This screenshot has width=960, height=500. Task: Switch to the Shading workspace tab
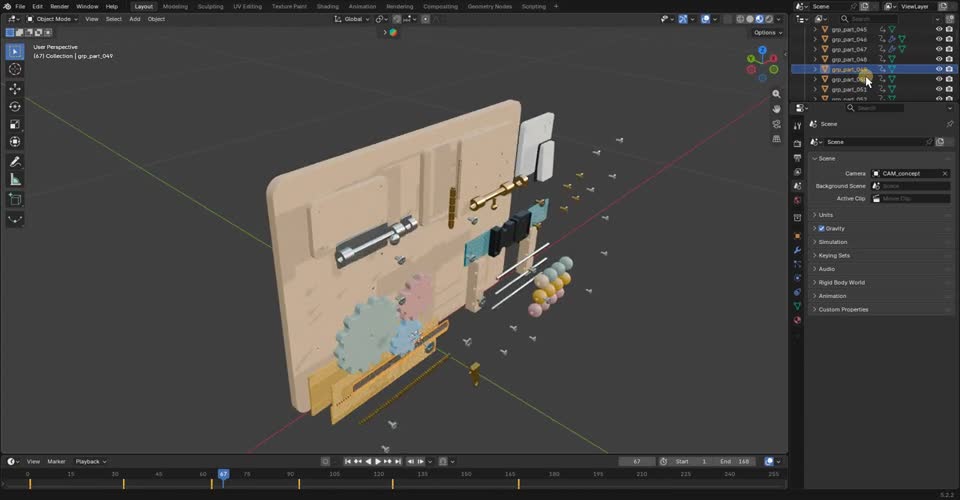click(x=328, y=6)
